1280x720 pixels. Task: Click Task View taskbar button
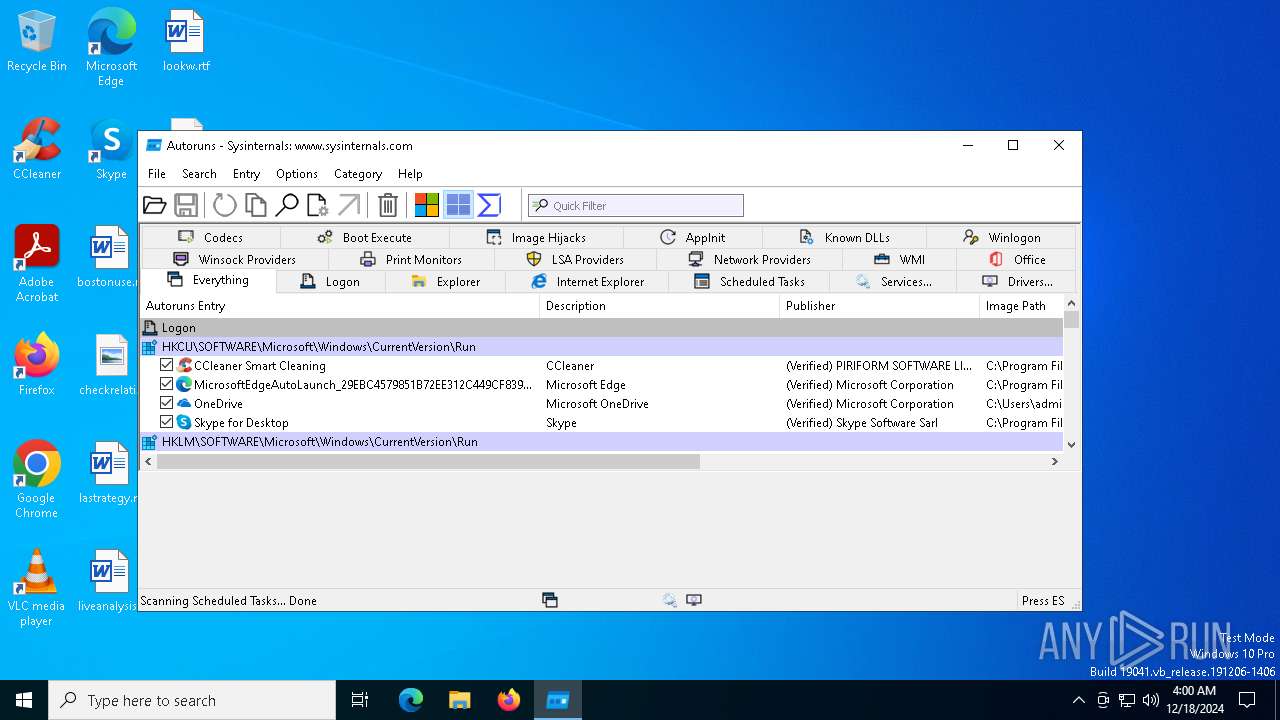point(360,700)
